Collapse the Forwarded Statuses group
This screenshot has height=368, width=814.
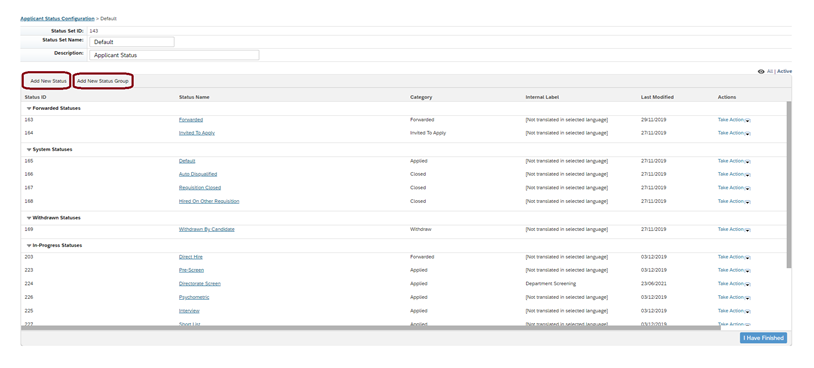point(29,108)
